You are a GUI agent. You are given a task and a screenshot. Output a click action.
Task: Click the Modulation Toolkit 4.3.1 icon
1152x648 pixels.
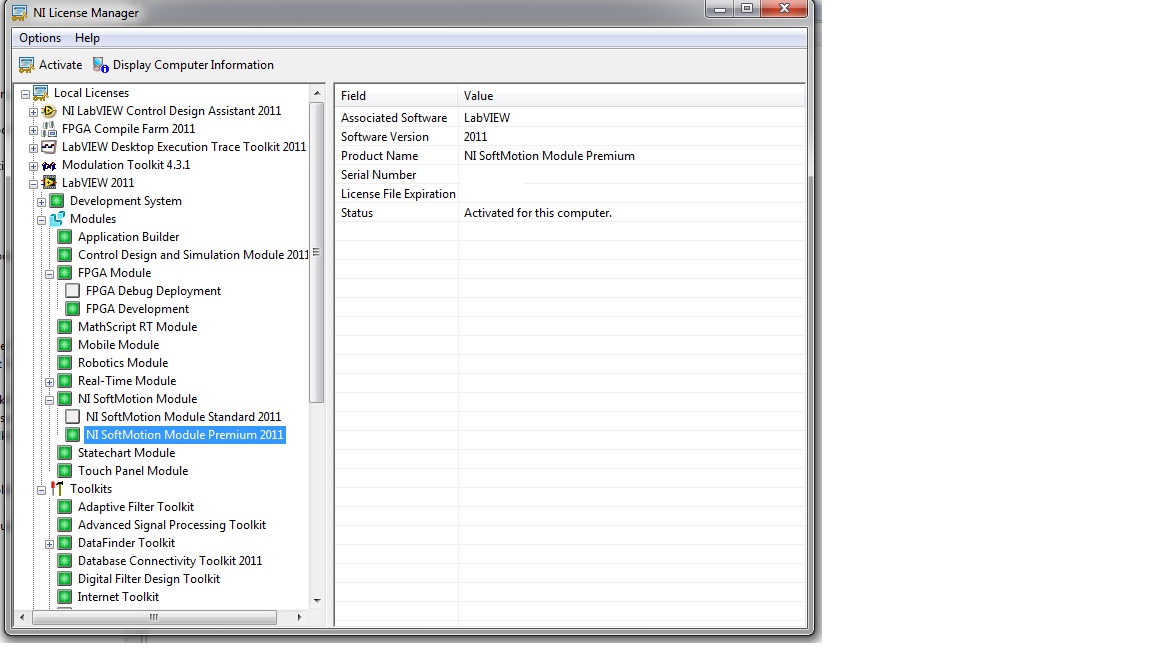(49, 165)
